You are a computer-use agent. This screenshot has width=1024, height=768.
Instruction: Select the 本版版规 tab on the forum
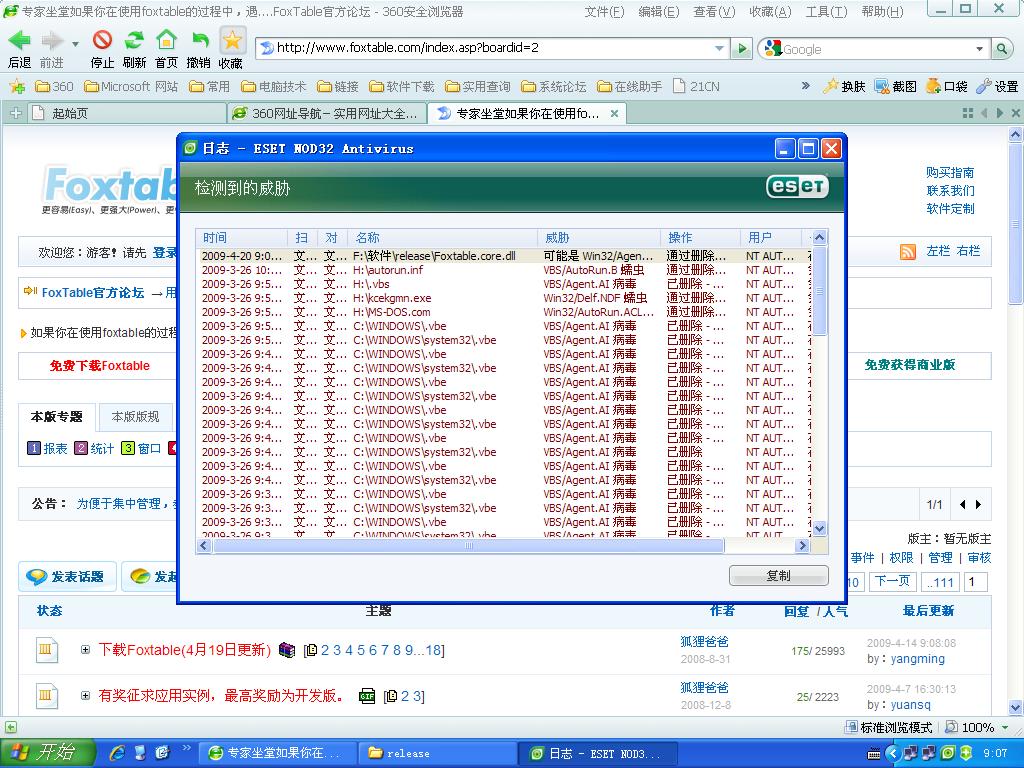(135, 417)
